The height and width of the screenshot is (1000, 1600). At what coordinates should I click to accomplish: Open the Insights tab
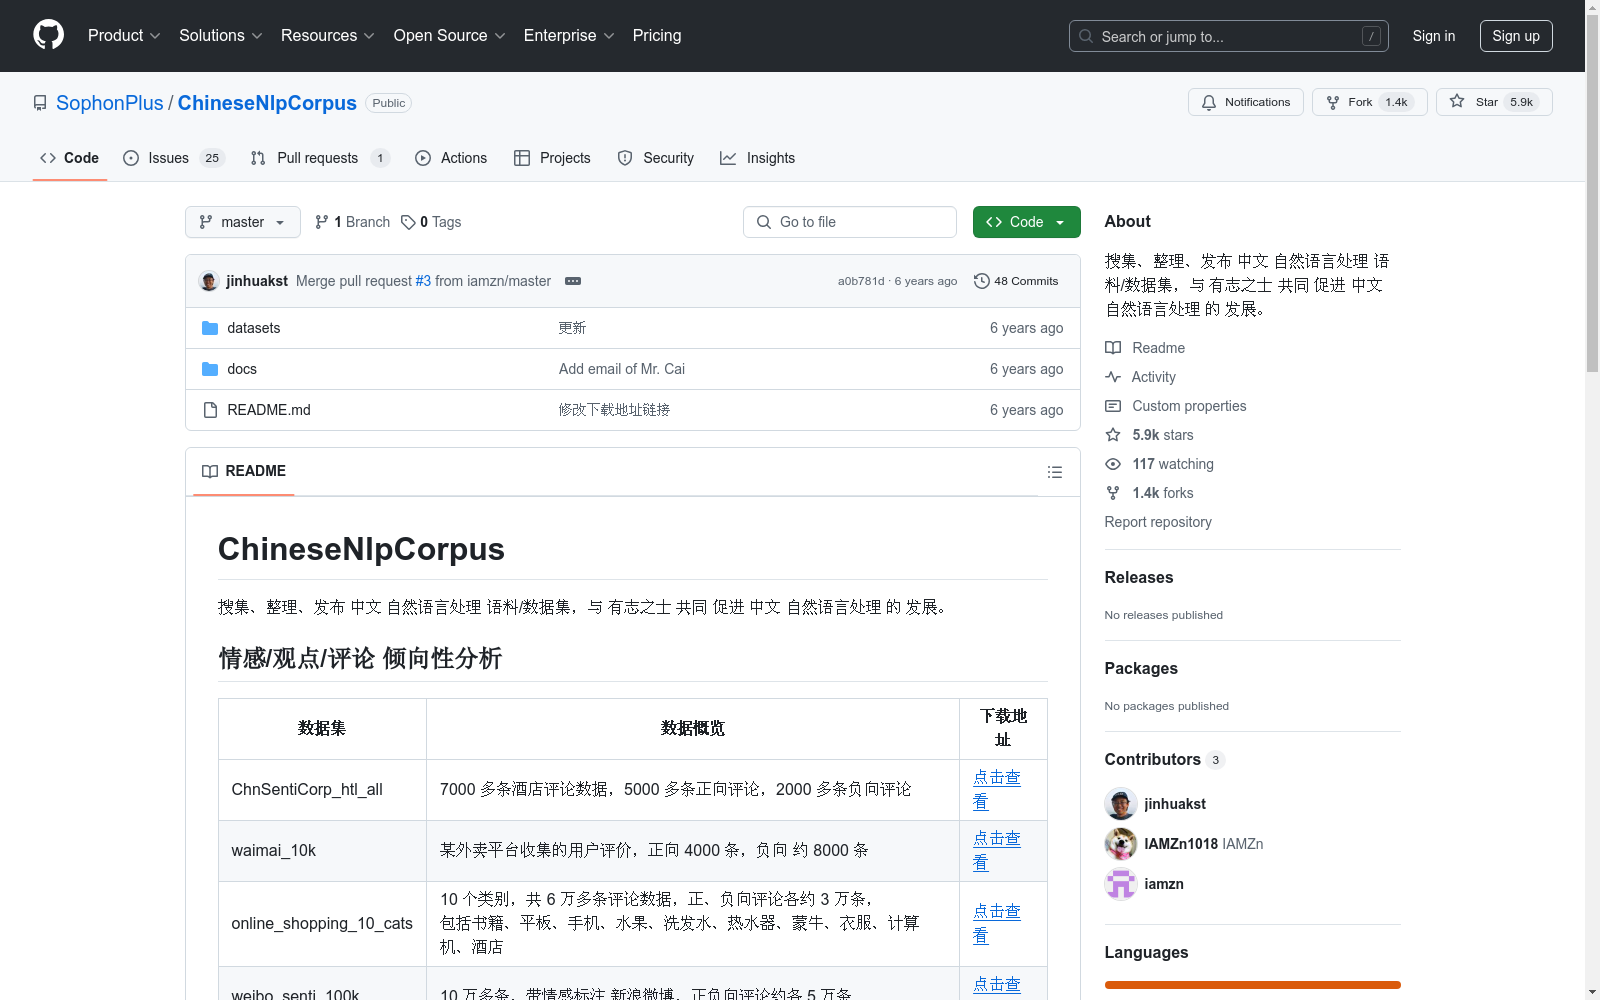pos(758,158)
